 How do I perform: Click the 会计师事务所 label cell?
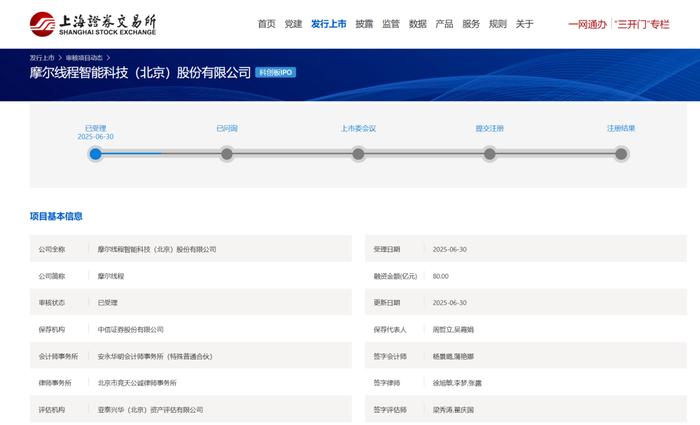[58, 356]
